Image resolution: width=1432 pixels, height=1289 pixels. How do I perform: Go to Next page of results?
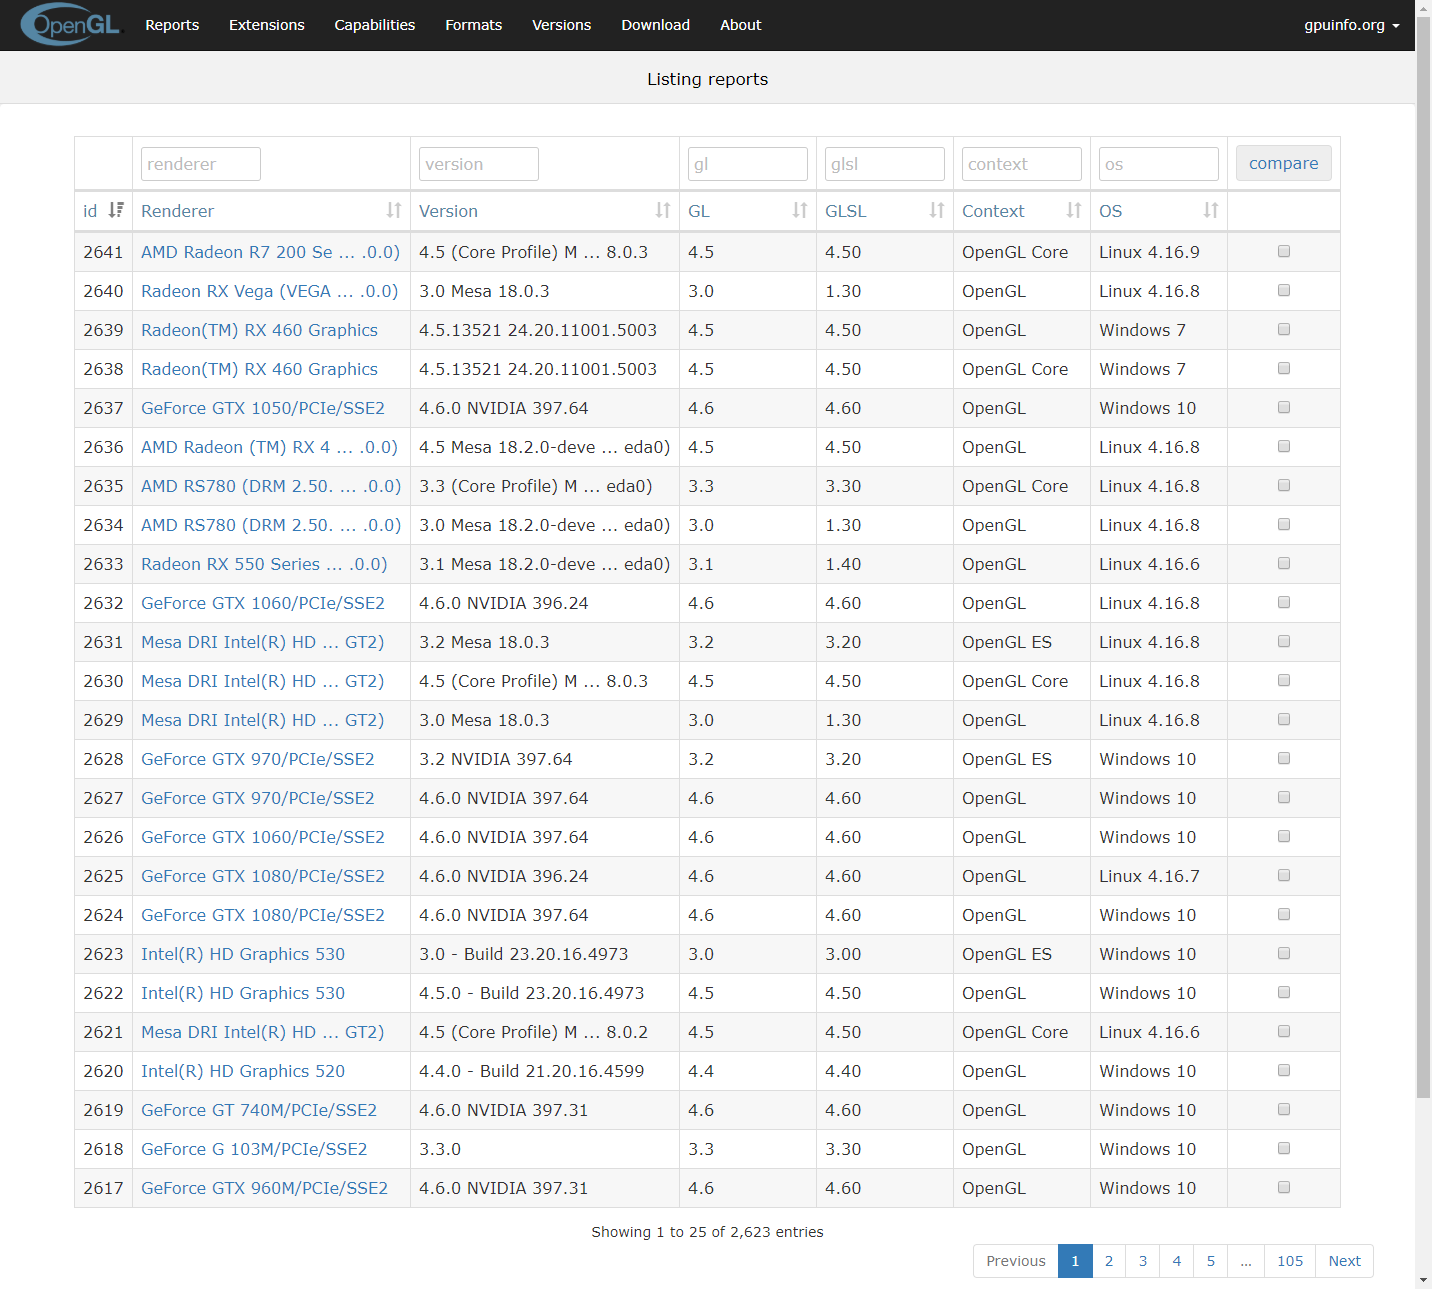point(1344,1261)
